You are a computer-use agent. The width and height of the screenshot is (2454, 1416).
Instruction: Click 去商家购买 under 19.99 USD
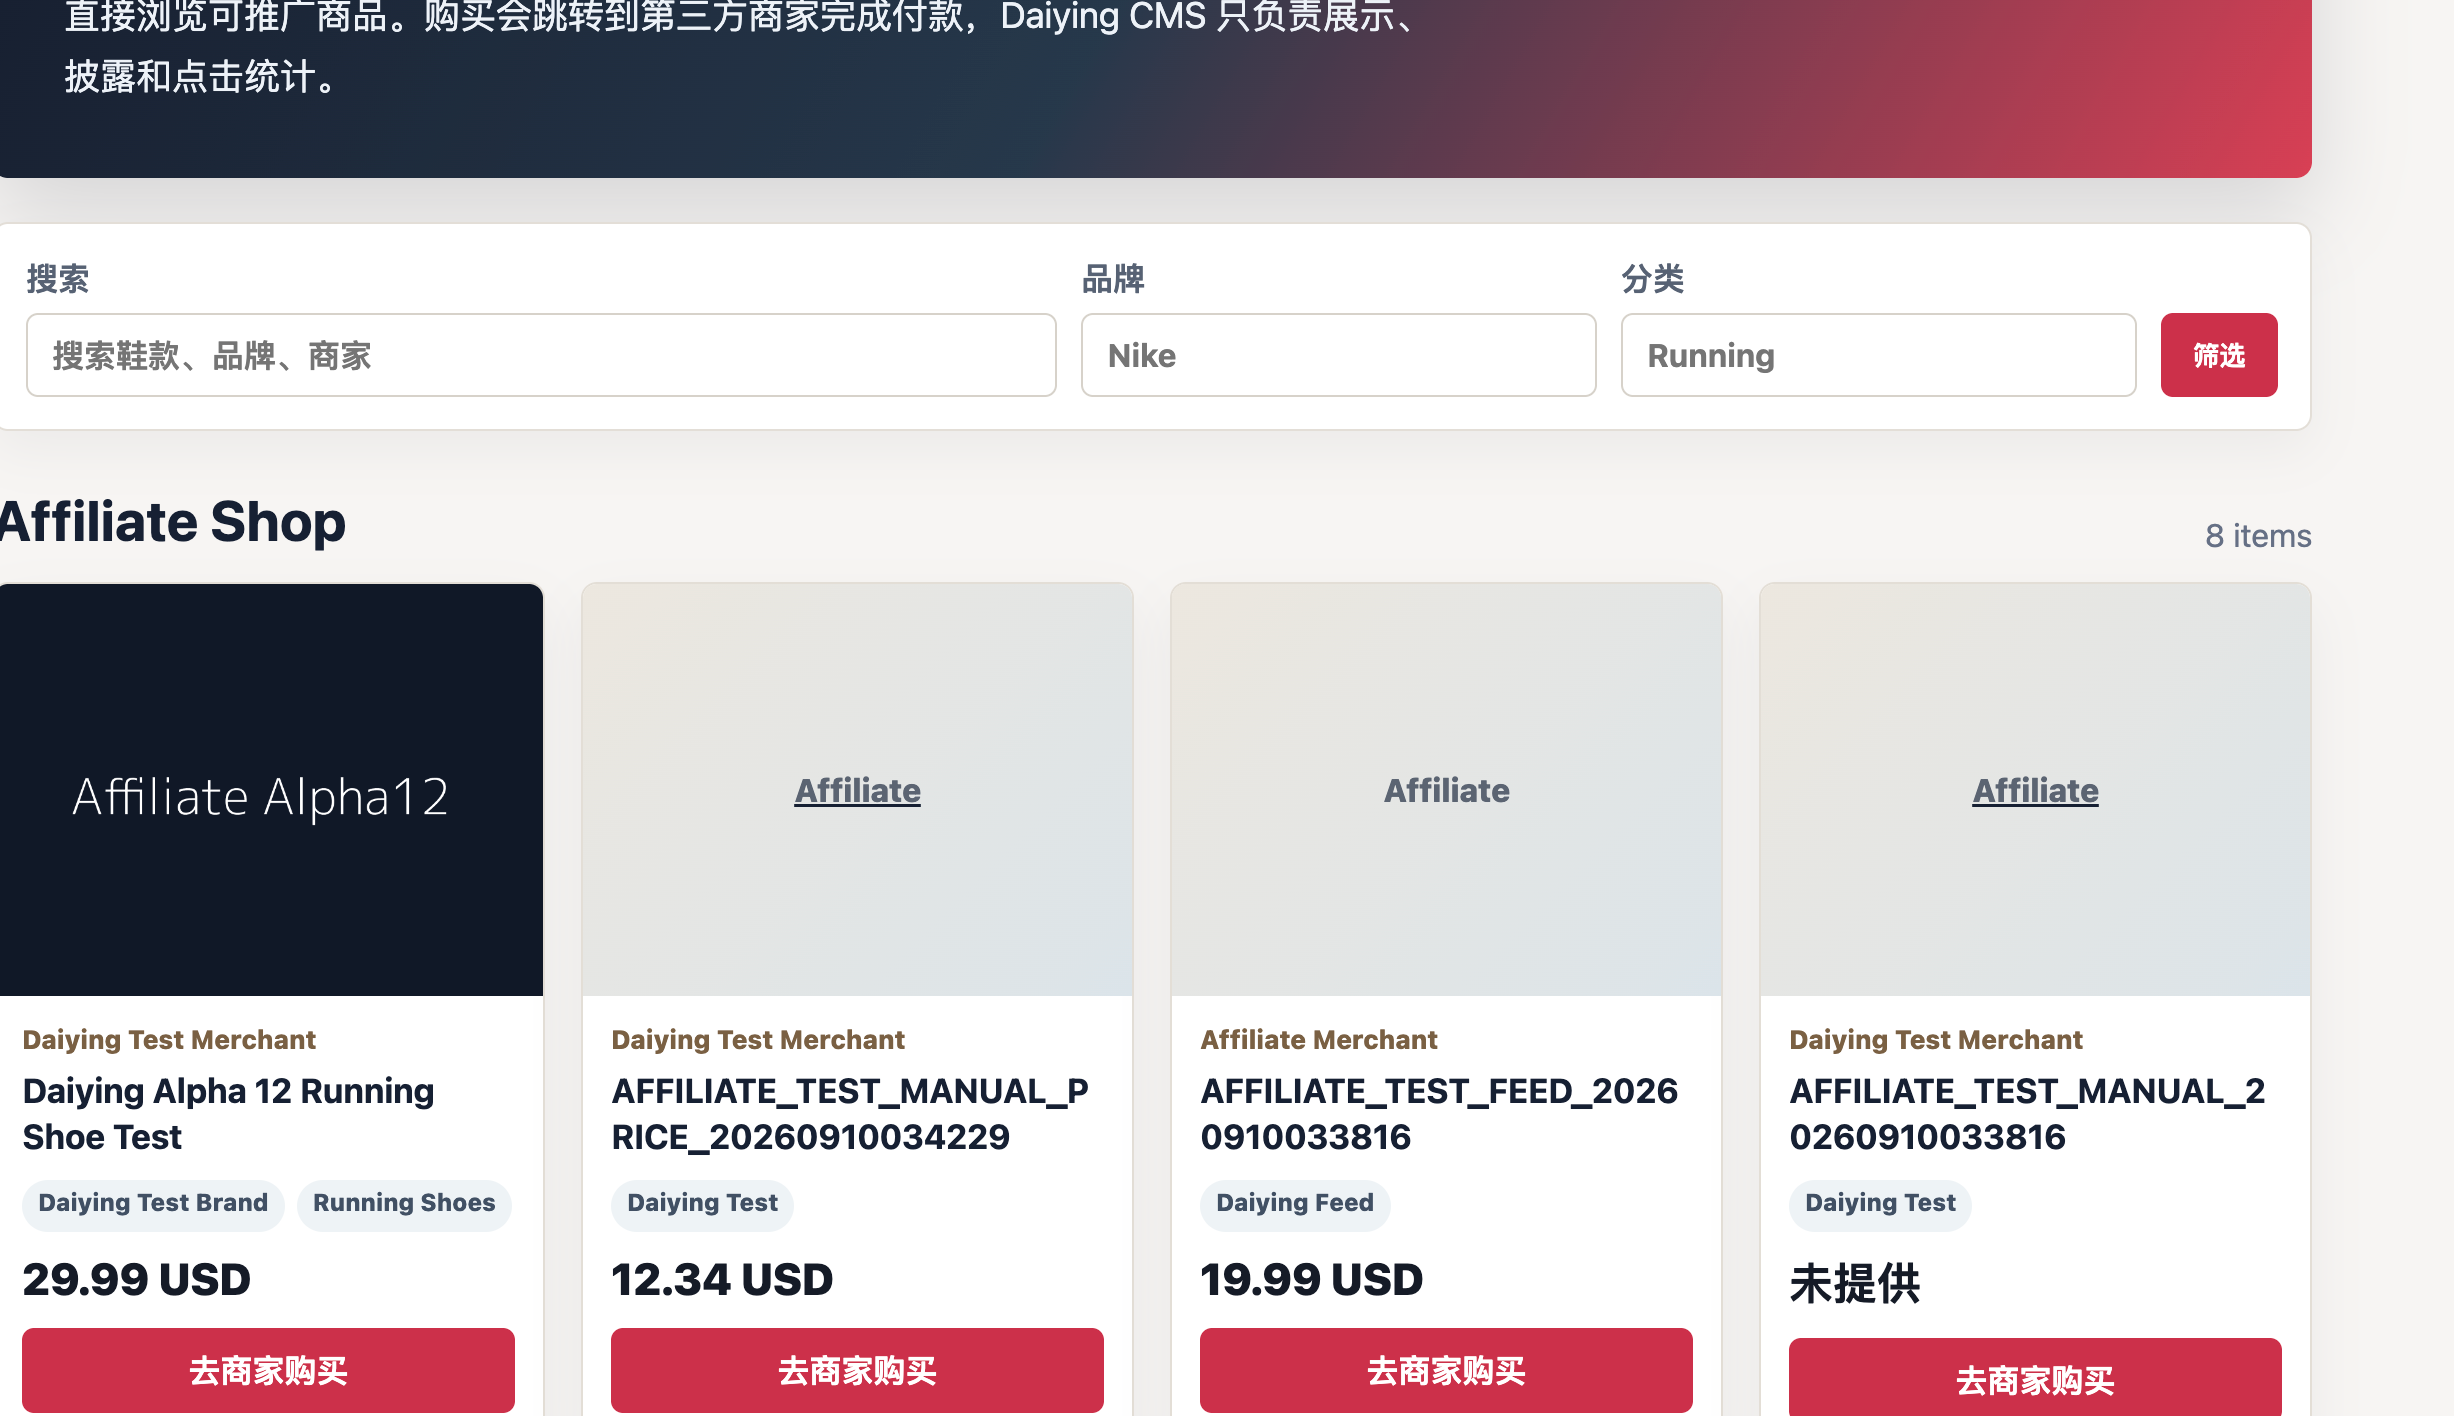coord(1446,1370)
